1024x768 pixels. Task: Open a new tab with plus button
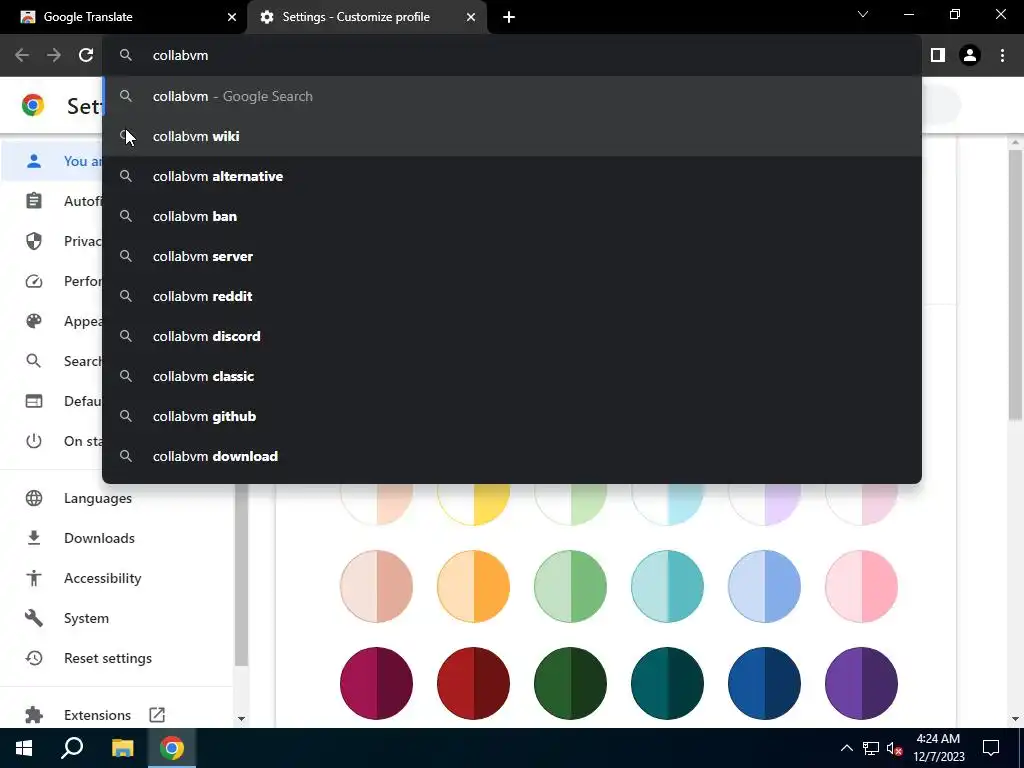tap(509, 17)
